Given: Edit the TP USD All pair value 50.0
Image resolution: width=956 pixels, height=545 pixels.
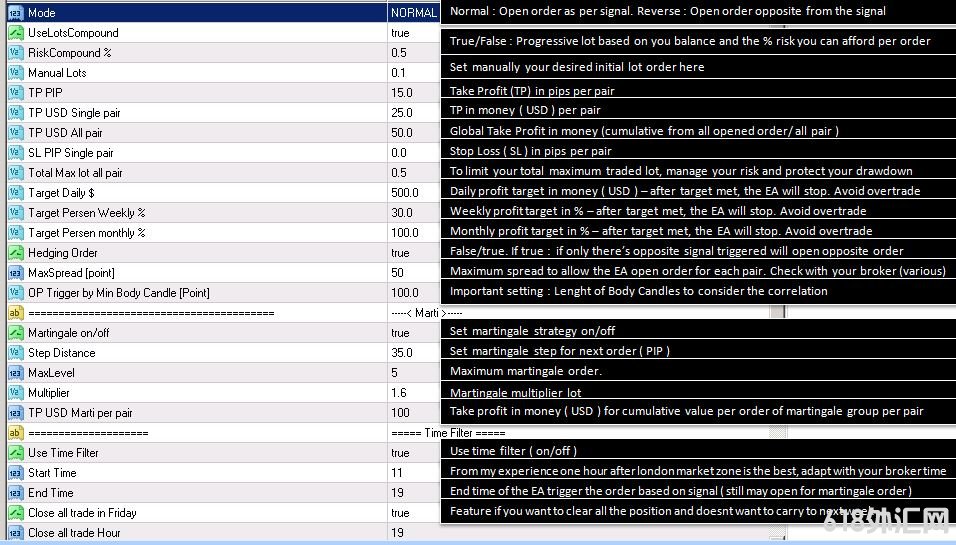Looking at the screenshot, I should tap(402, 133).
